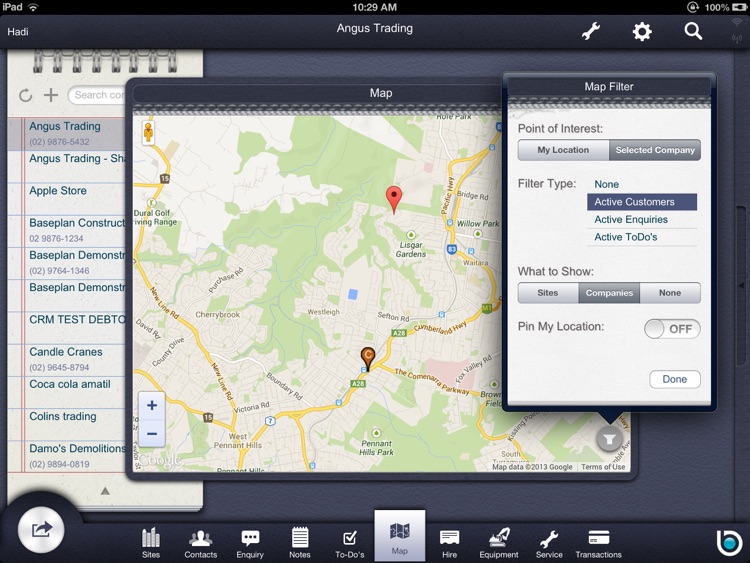The image size is (750, 563).
Task: Choose Active Customers filter type
Action: tap(641, 202)
